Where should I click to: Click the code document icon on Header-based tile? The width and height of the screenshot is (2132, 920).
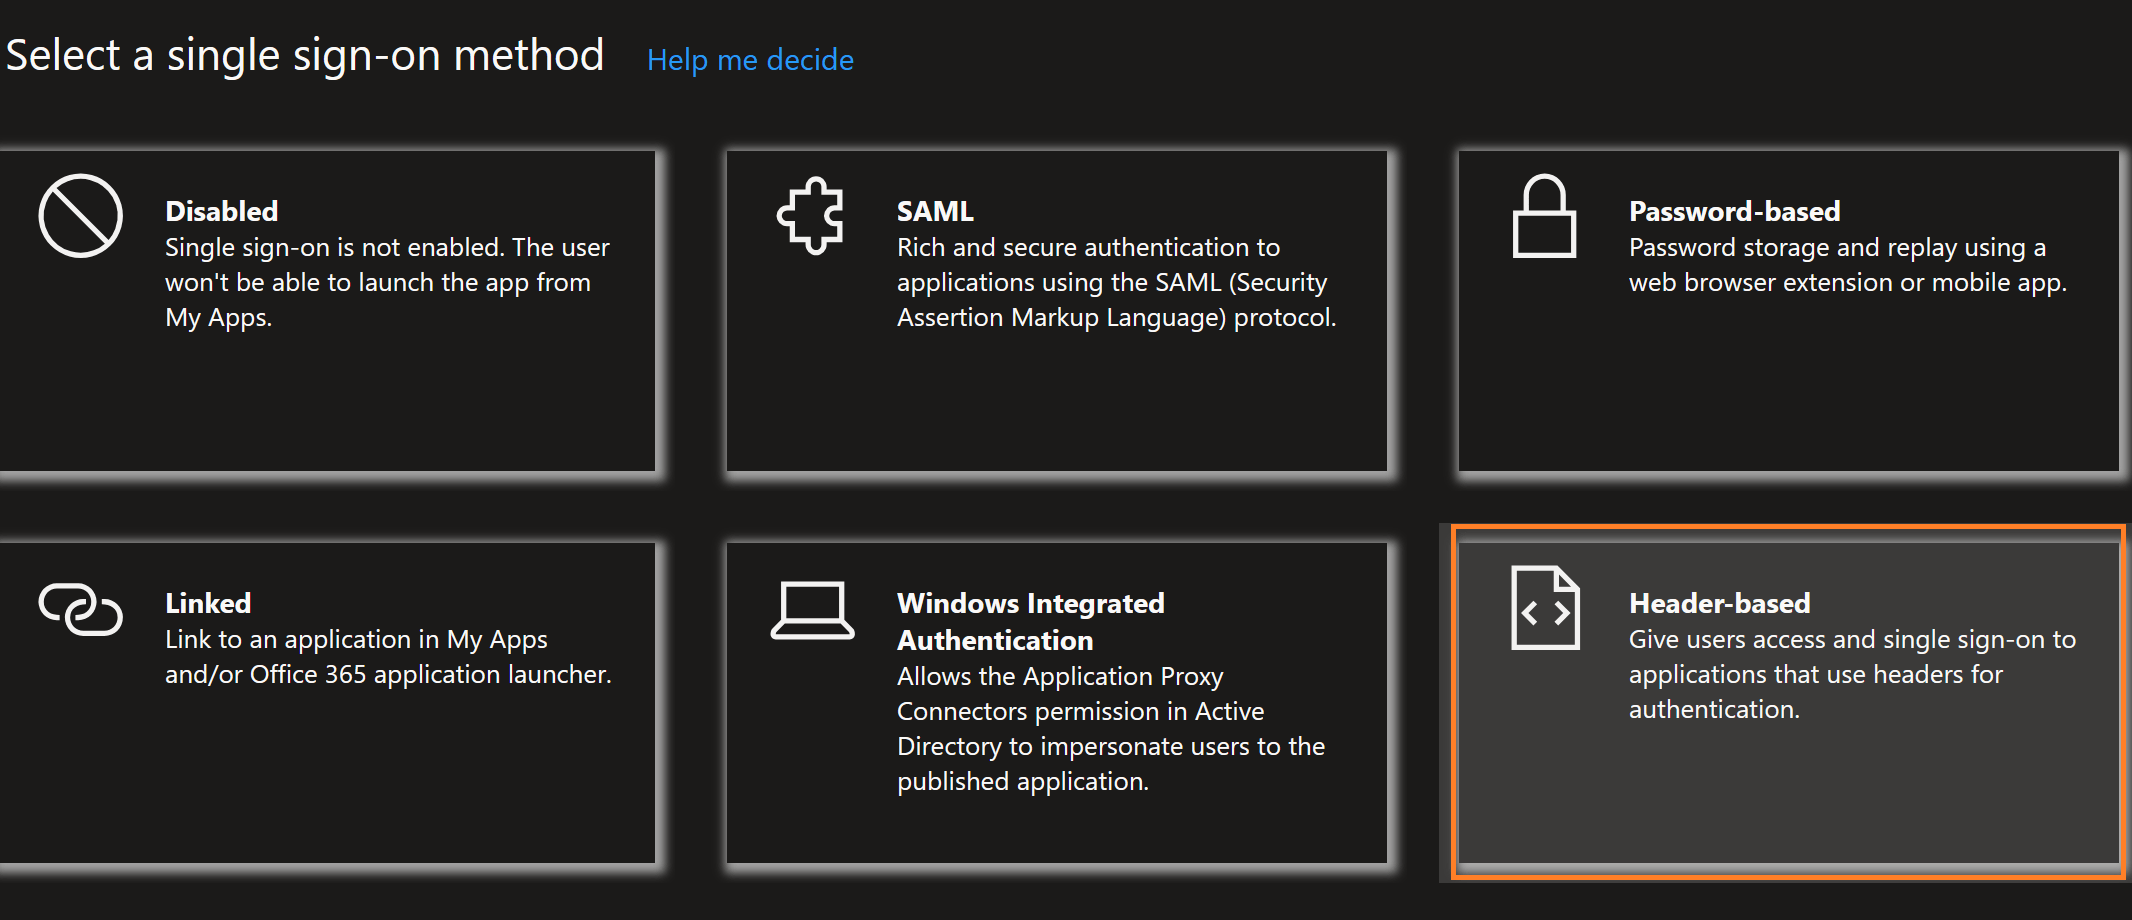click(1543, 608)
